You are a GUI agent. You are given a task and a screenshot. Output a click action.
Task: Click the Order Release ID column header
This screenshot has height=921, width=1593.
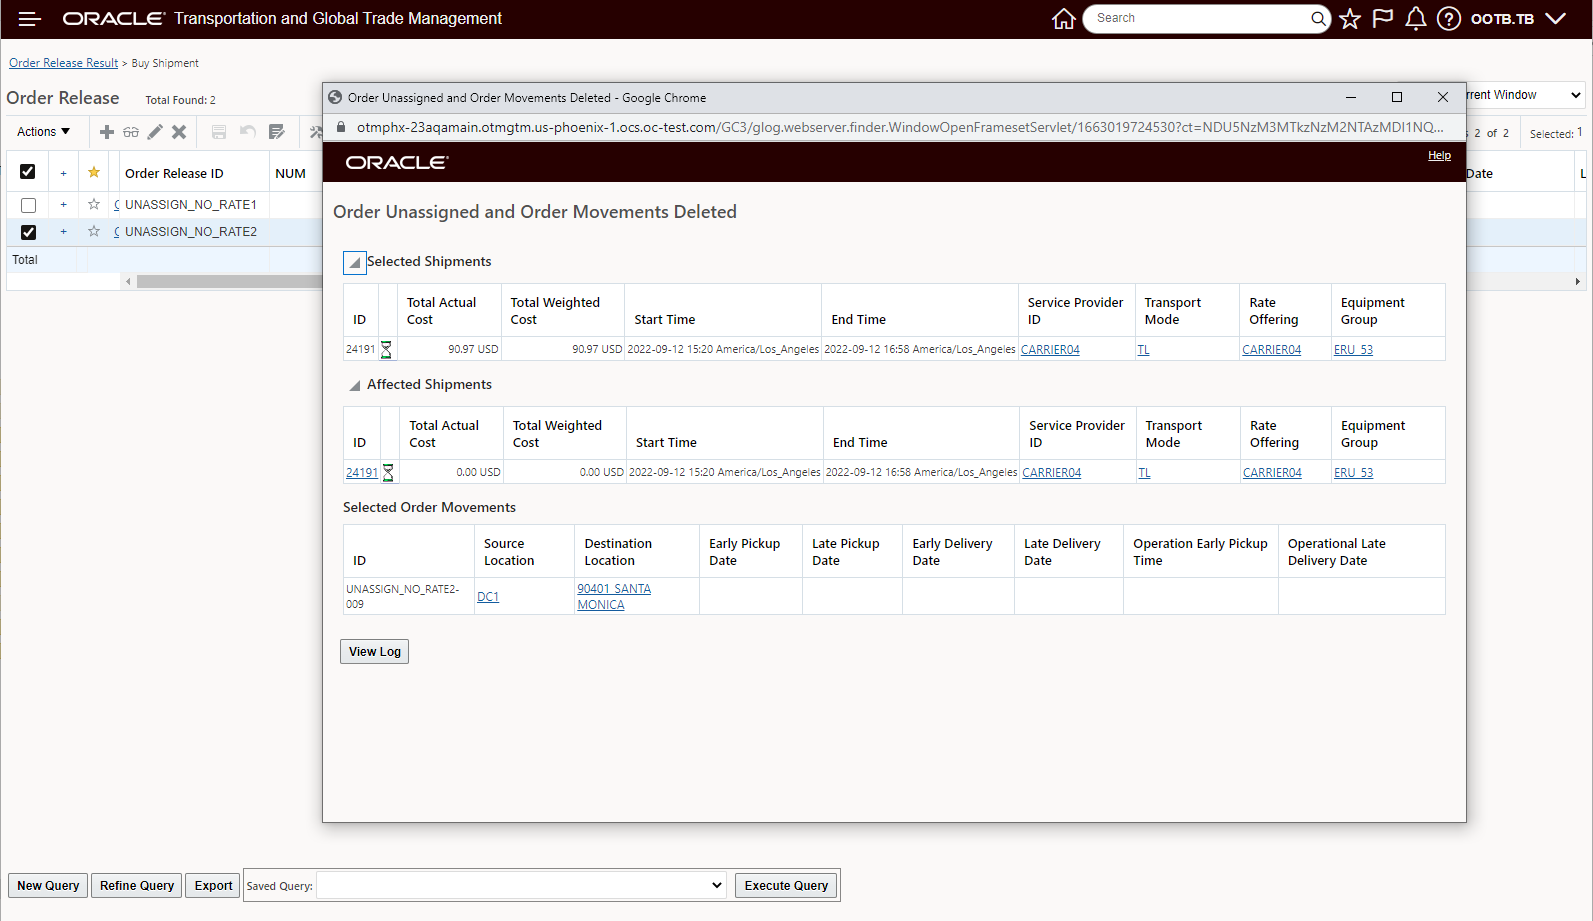pyautogui.click(x=174, y=173)
